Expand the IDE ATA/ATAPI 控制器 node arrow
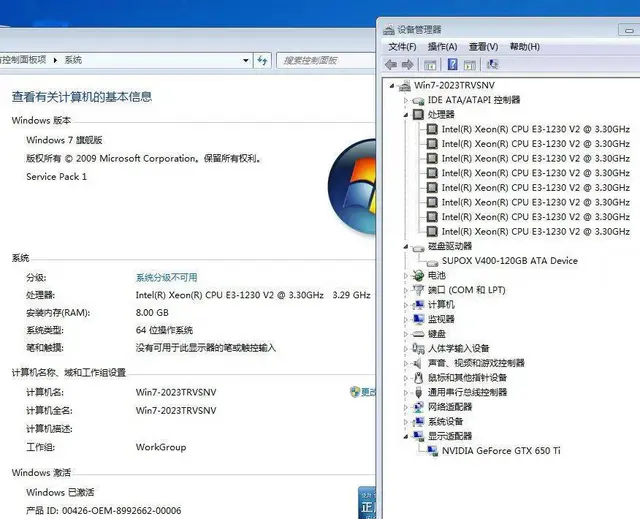The height and width of the screenshot is (519, 640). [x=406, y=100]
